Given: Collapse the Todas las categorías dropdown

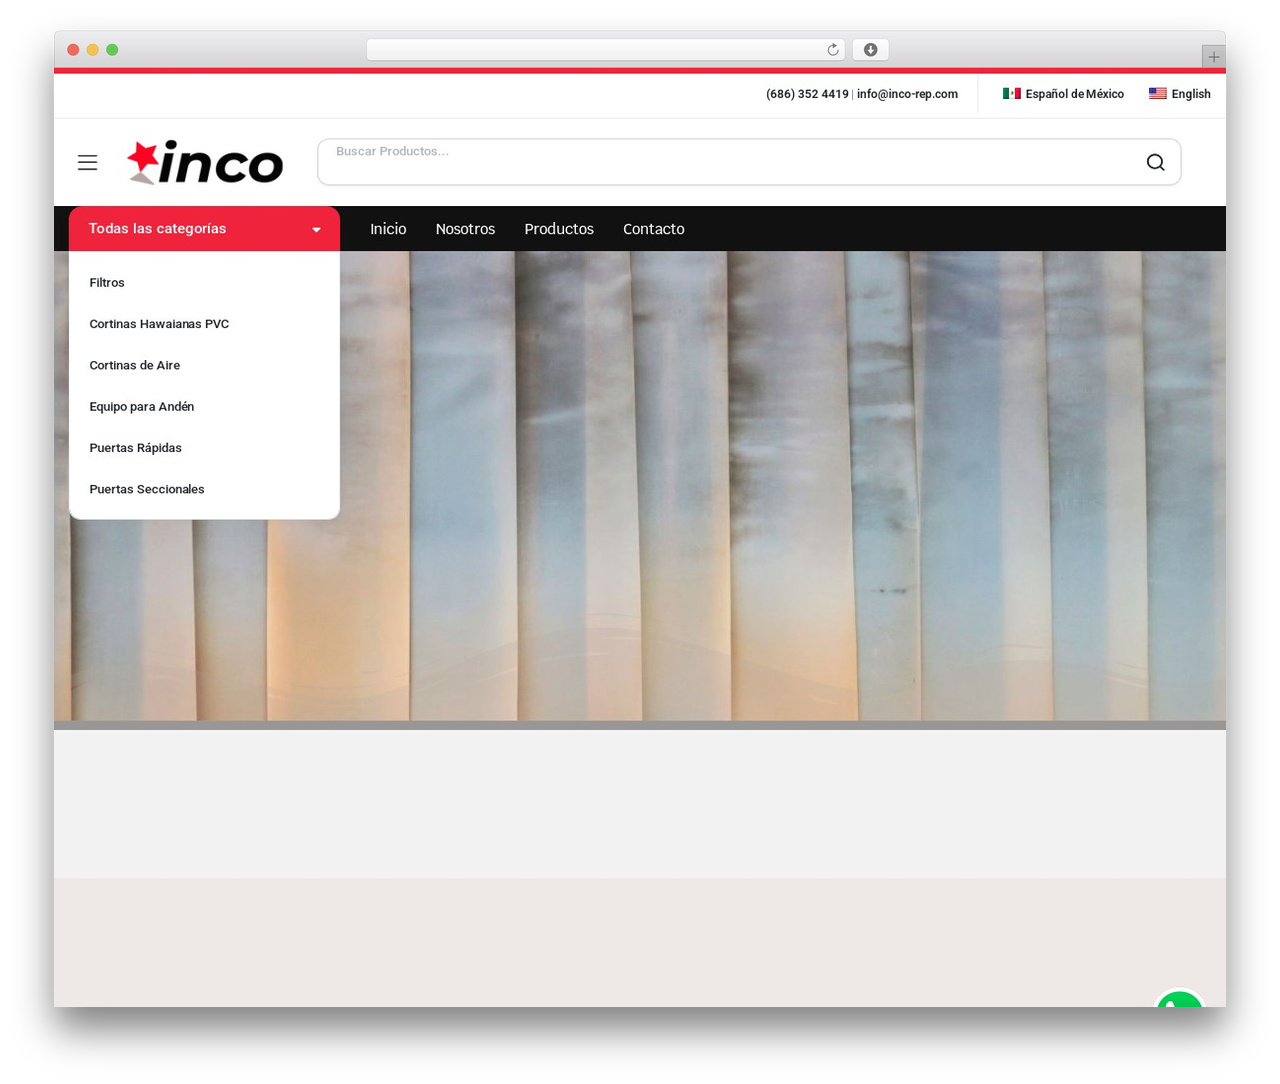Looking at the screenshot, I should click(x=204, y=229).
